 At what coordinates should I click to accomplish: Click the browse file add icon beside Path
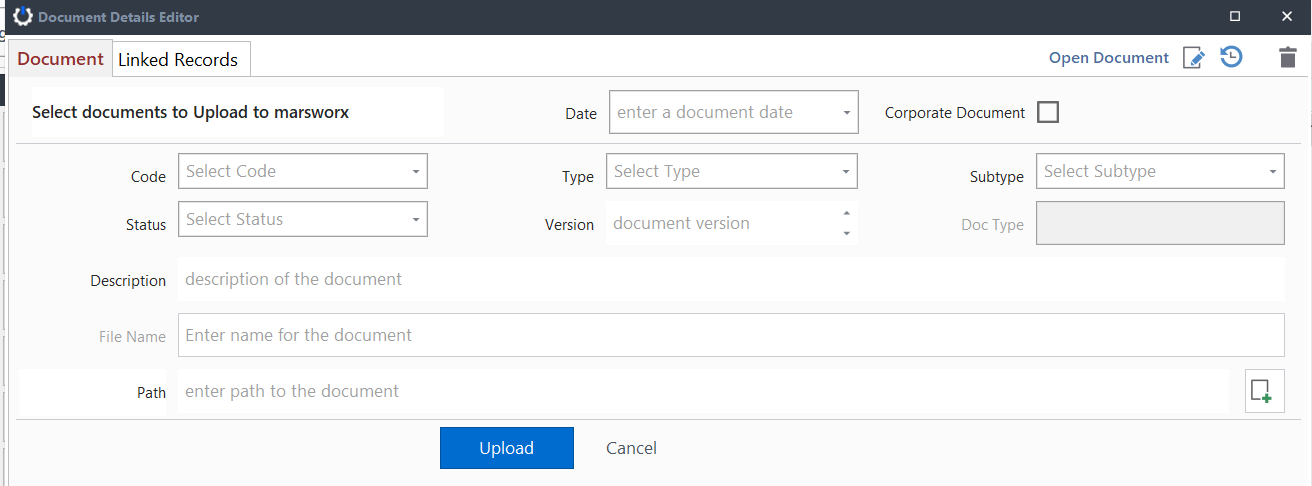coord(1264,391)
